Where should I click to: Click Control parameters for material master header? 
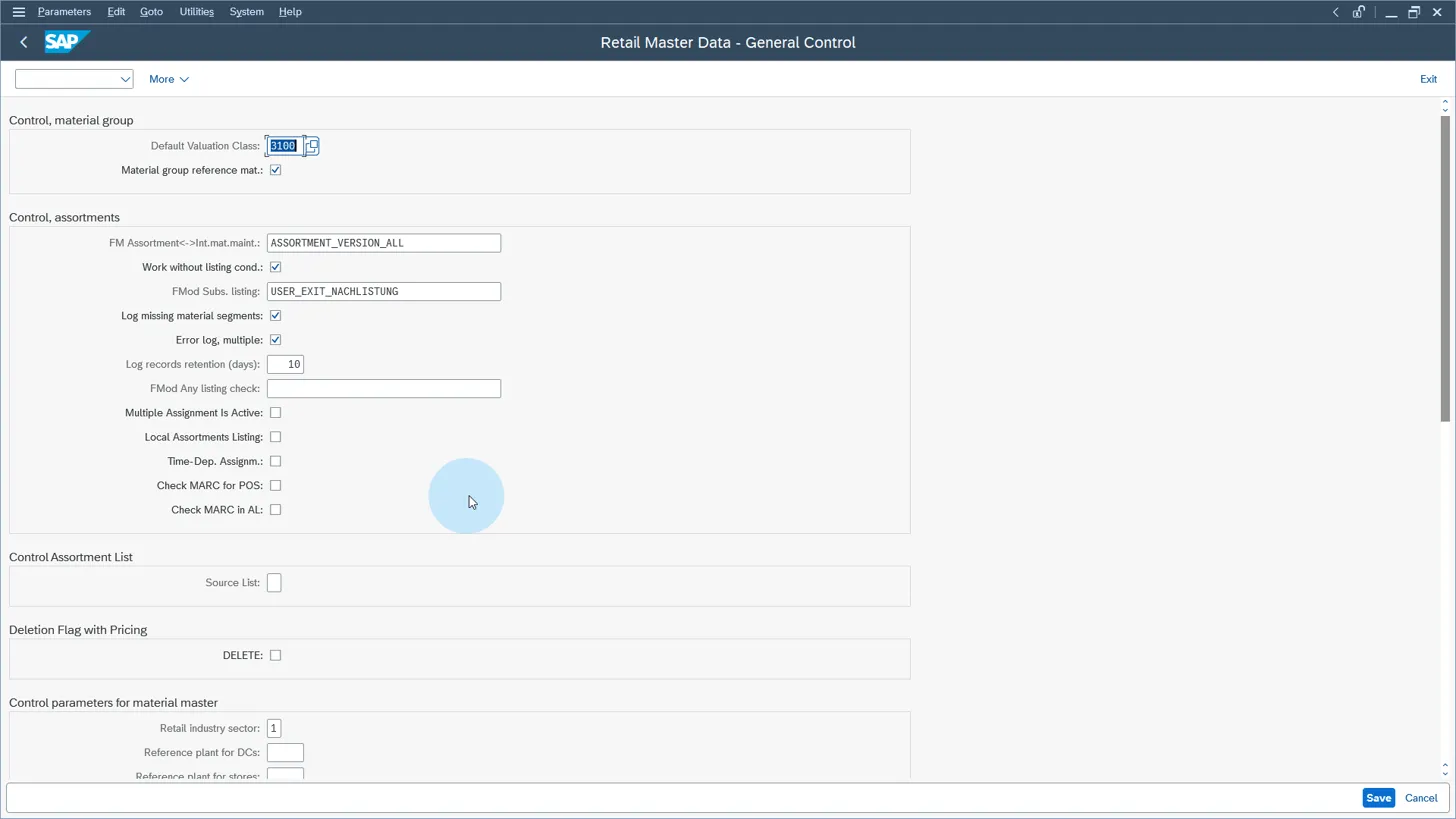(x=113, y=703)
